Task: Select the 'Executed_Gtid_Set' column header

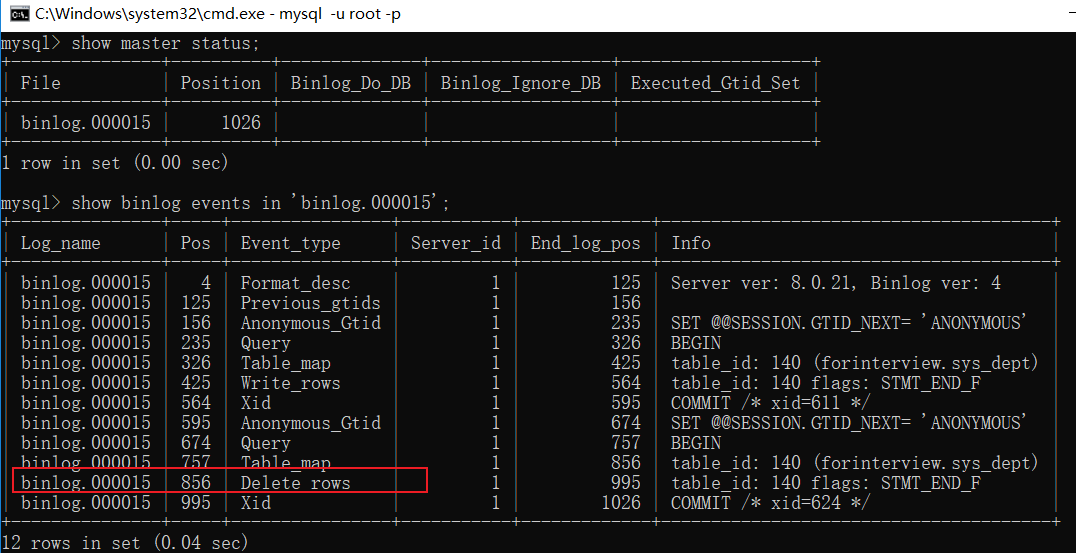Action: 715,84
